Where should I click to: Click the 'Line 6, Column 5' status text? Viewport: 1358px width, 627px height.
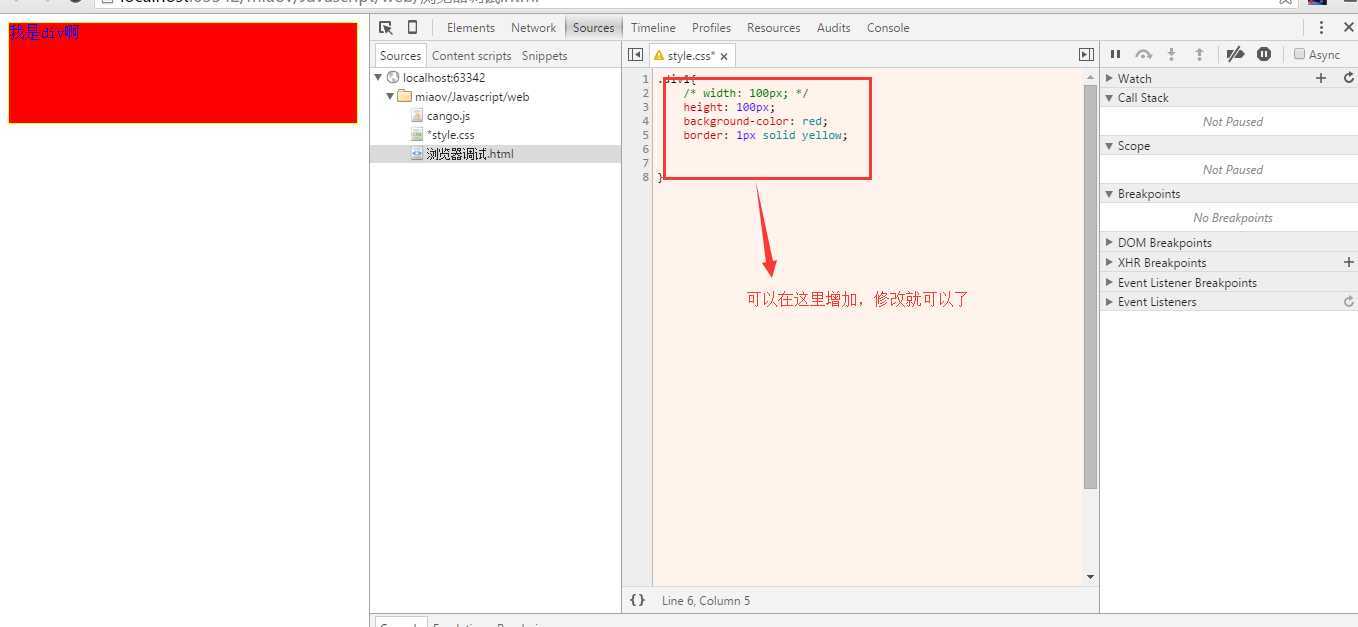706,601
